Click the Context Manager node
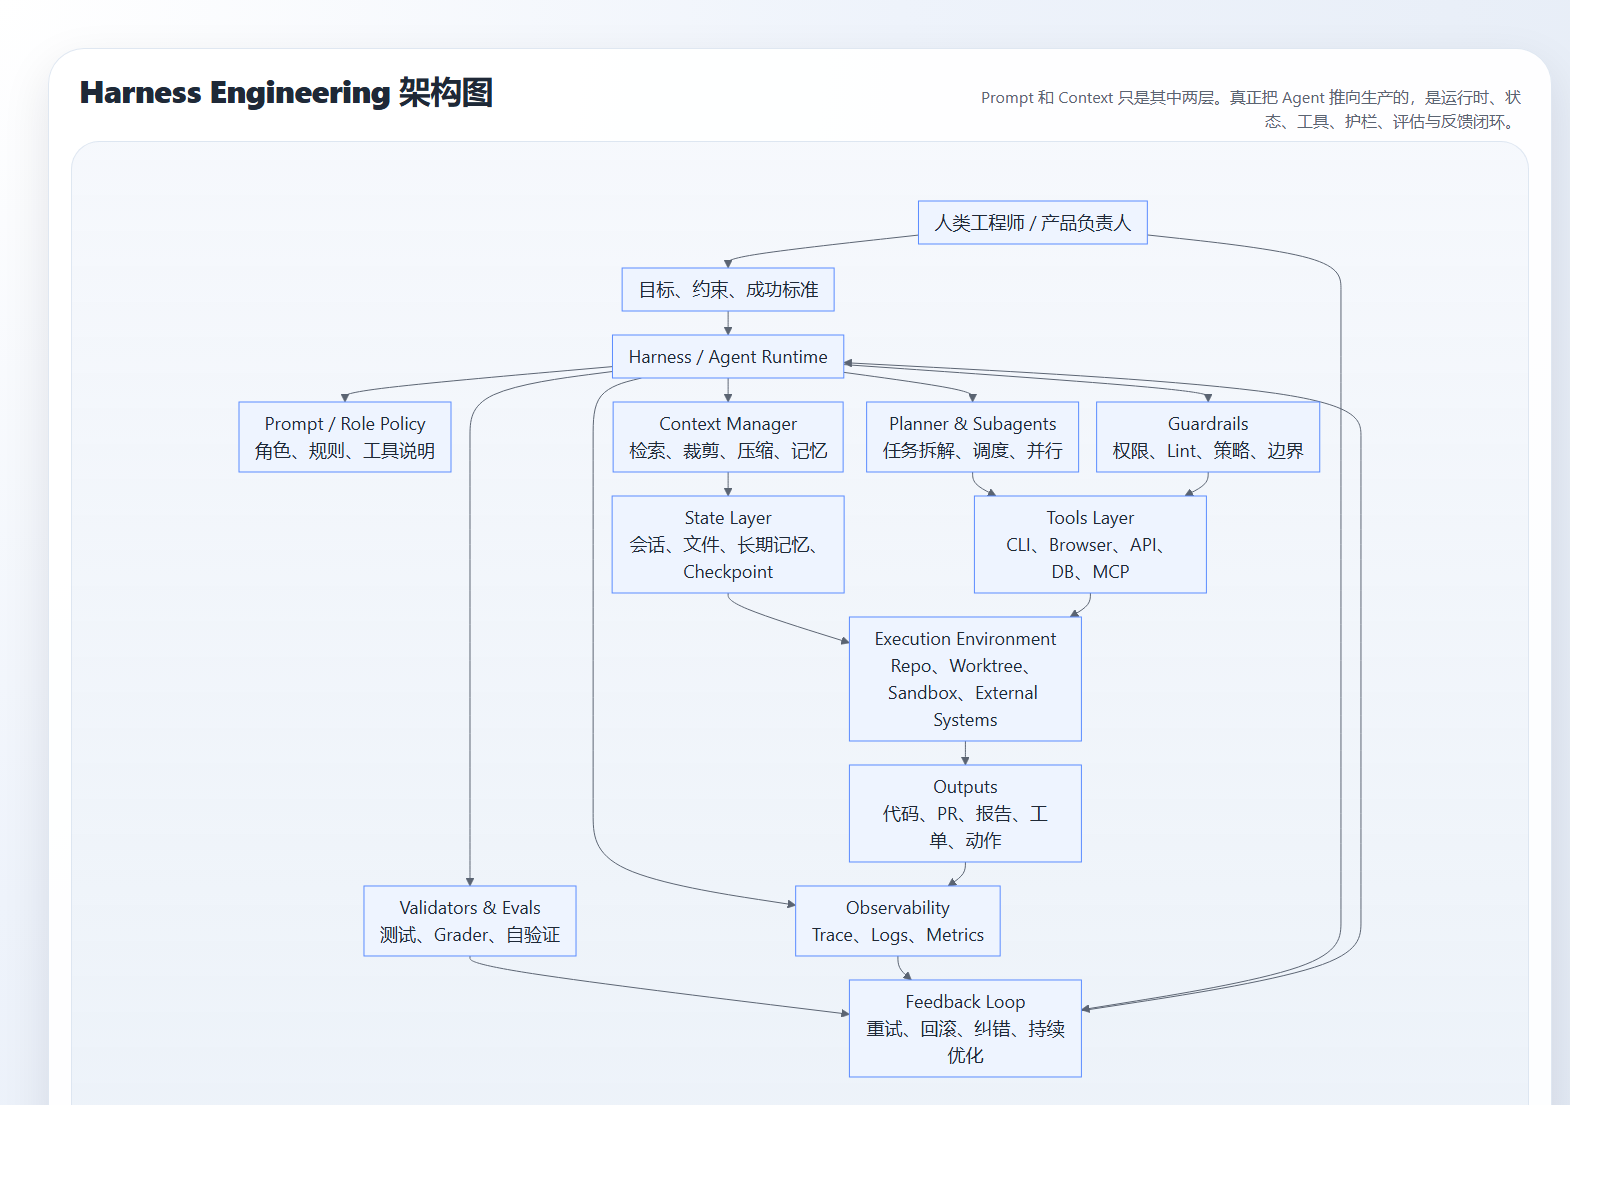Image resolution: width=1600 pixels, height=1200 pixels. tap(727, 437)
